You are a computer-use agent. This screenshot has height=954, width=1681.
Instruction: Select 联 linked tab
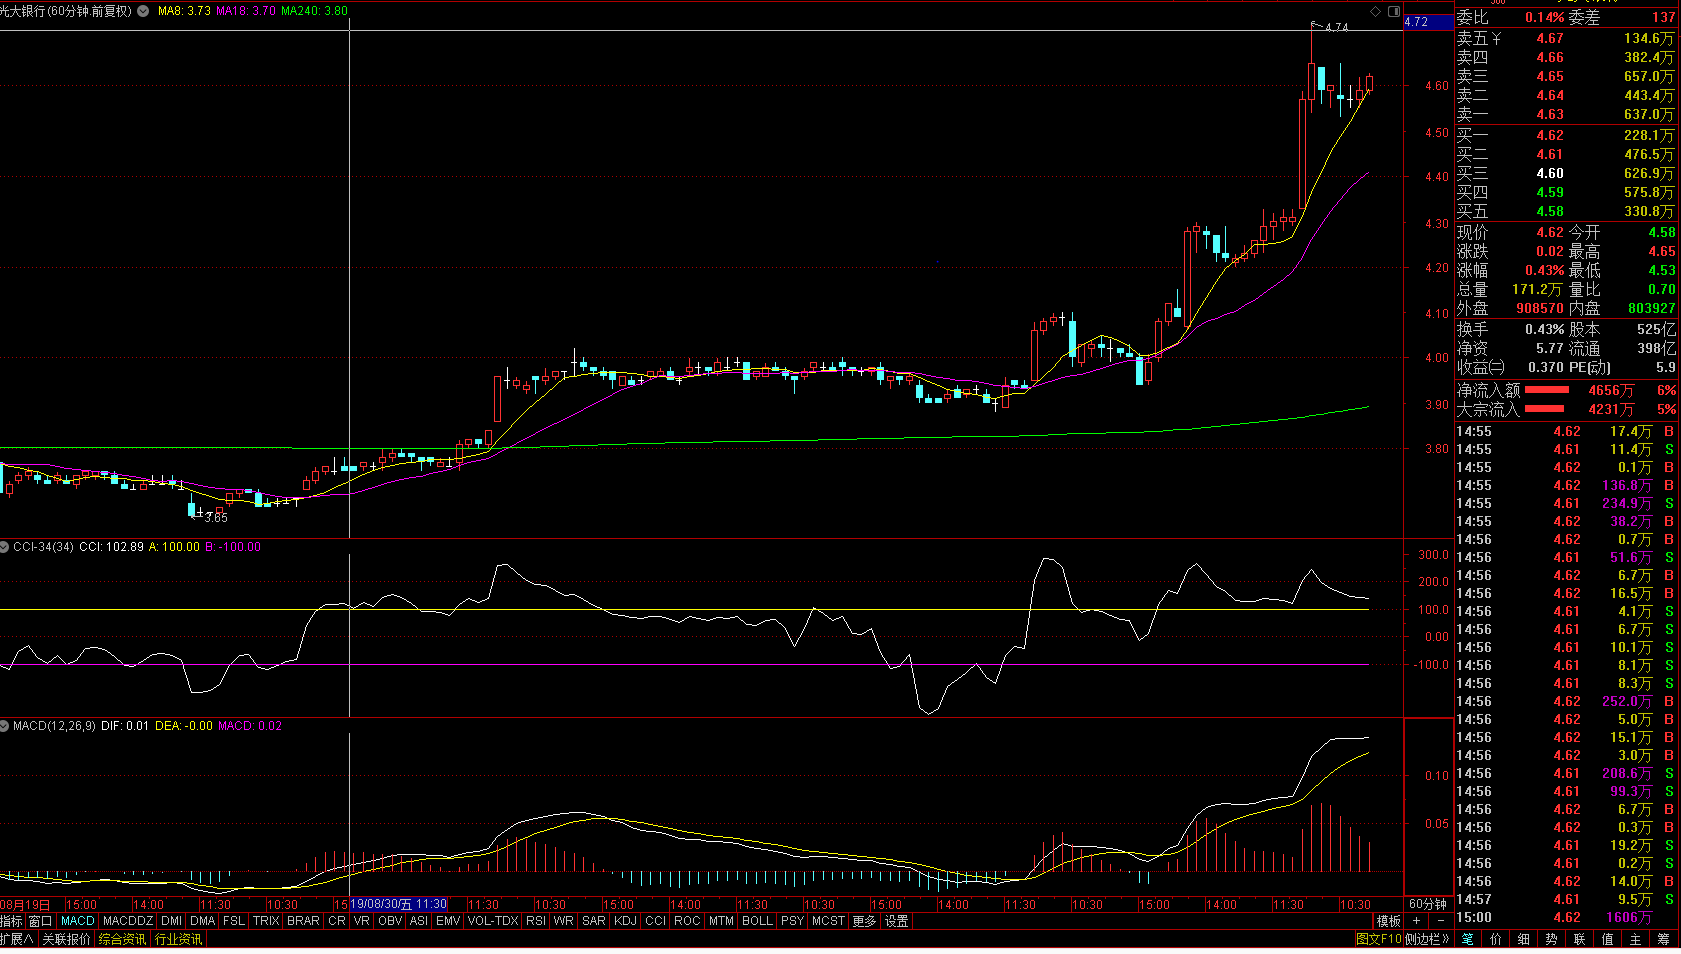[x=1580, y=939]
